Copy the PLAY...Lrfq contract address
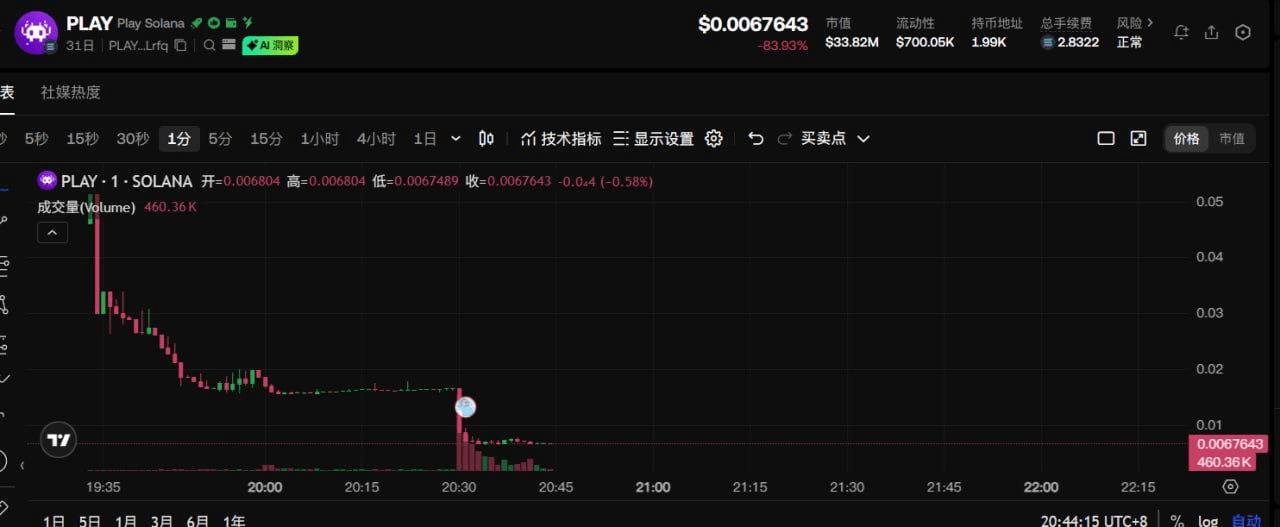 click(180, 45)
